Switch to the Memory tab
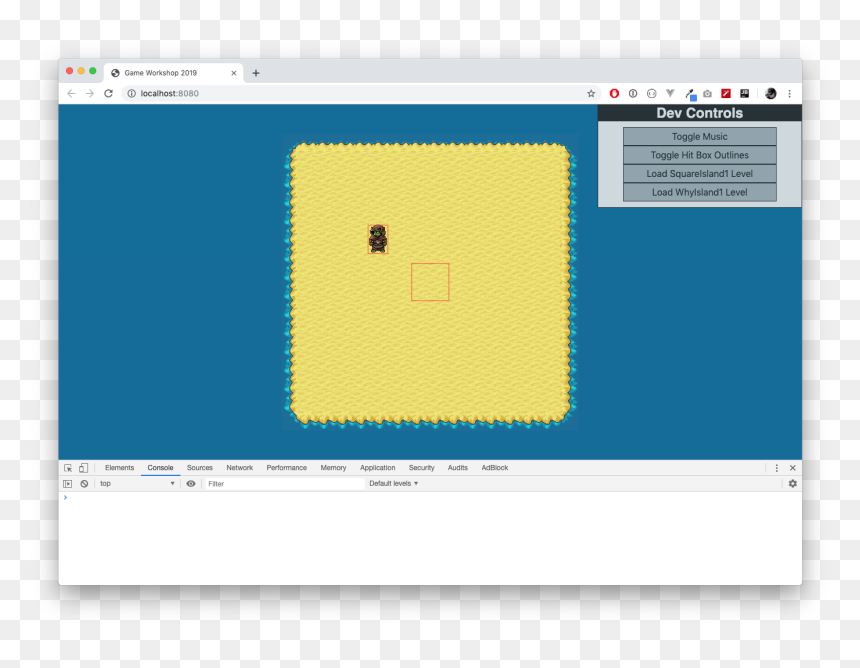The image size is (860, 668). coord(333,468)
